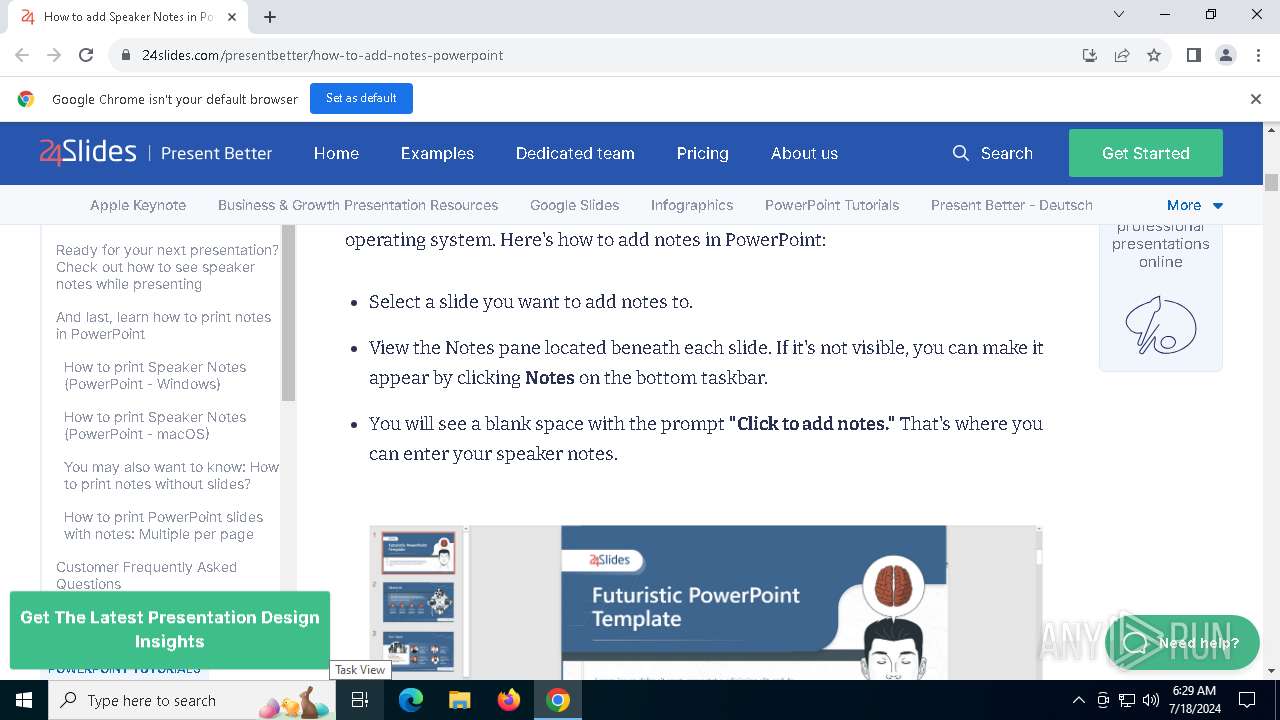Click the Present Better site title
Screen dimensions: 1280x720
pyautogui.click(x=216, y=153)
